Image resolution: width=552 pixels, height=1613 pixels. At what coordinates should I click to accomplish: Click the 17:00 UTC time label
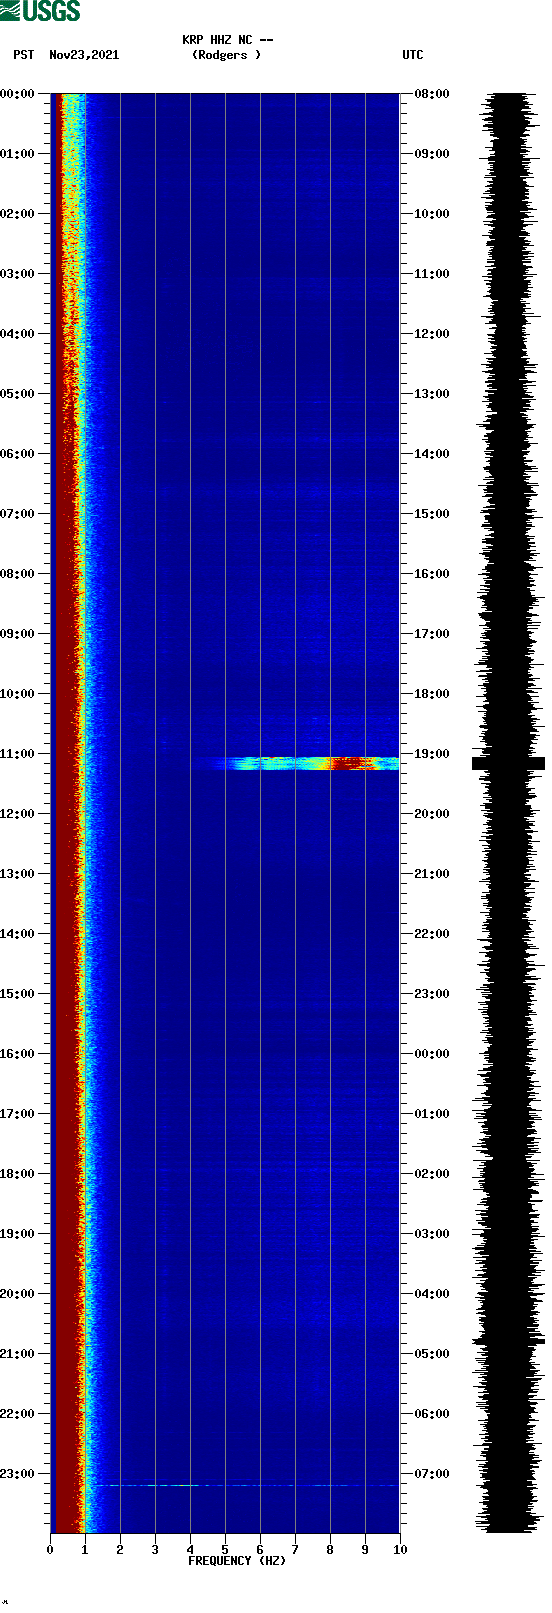(x=432, y=634)
